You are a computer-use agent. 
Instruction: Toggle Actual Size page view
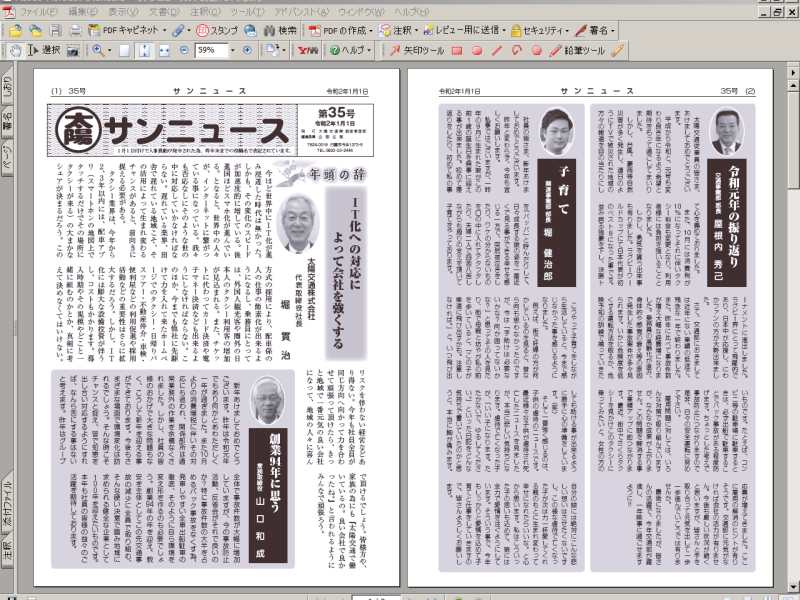click(x=124, y=50)
